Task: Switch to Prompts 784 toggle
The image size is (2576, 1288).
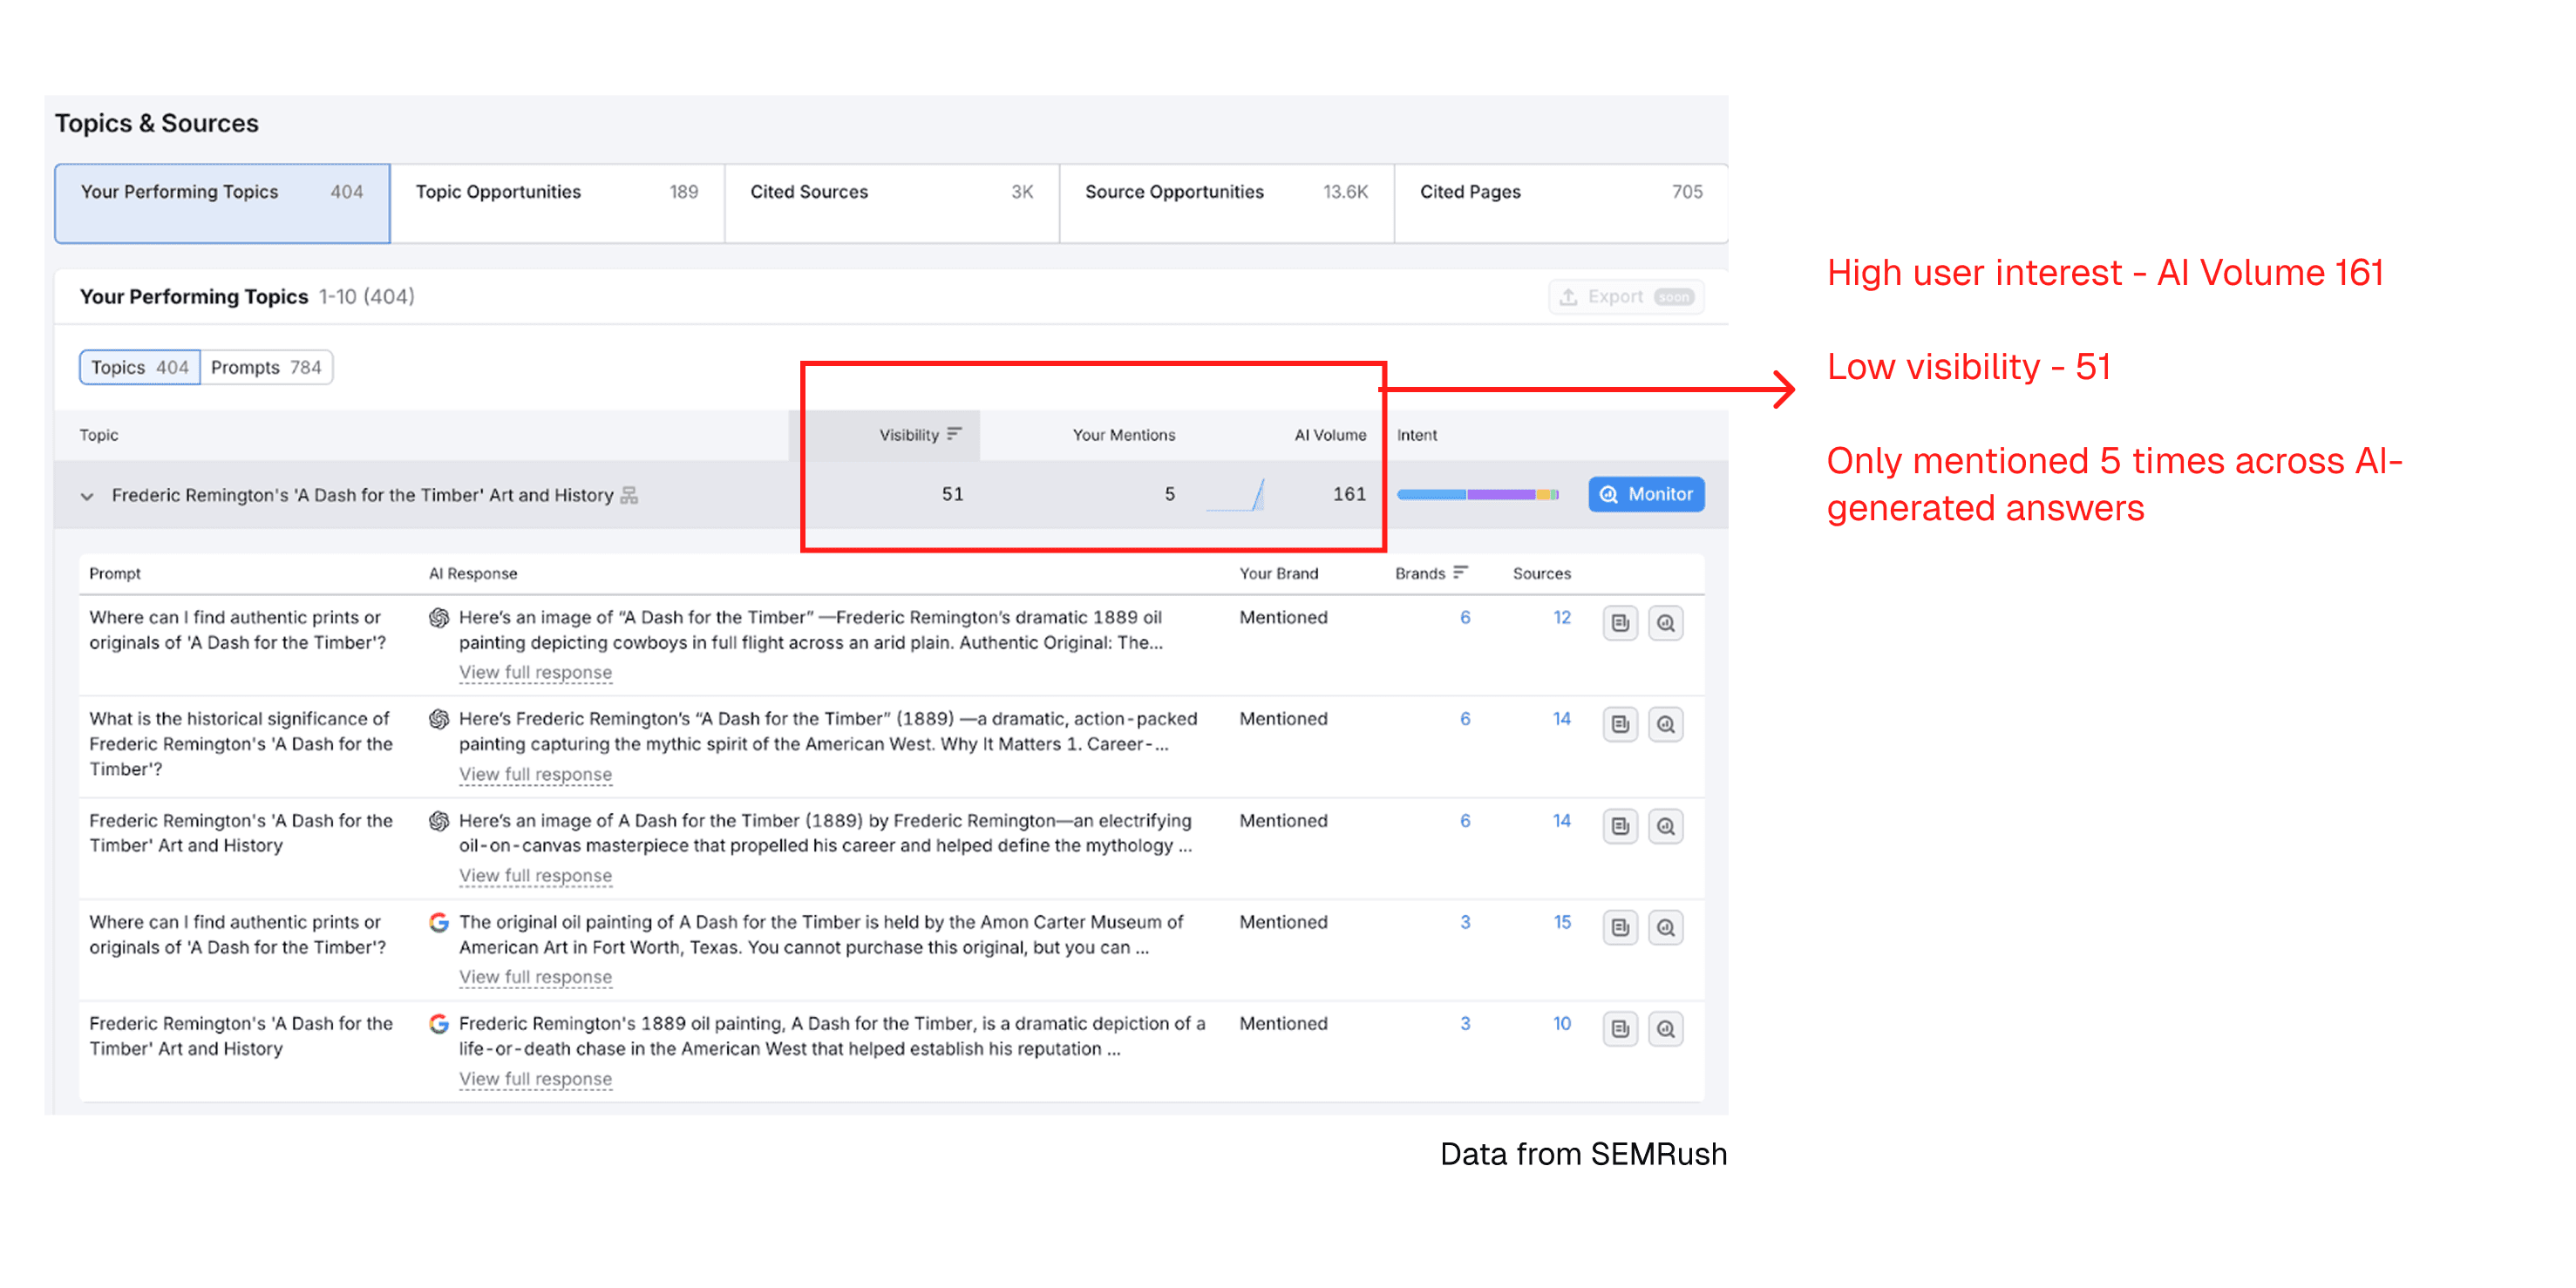Action: coord(266,367)
